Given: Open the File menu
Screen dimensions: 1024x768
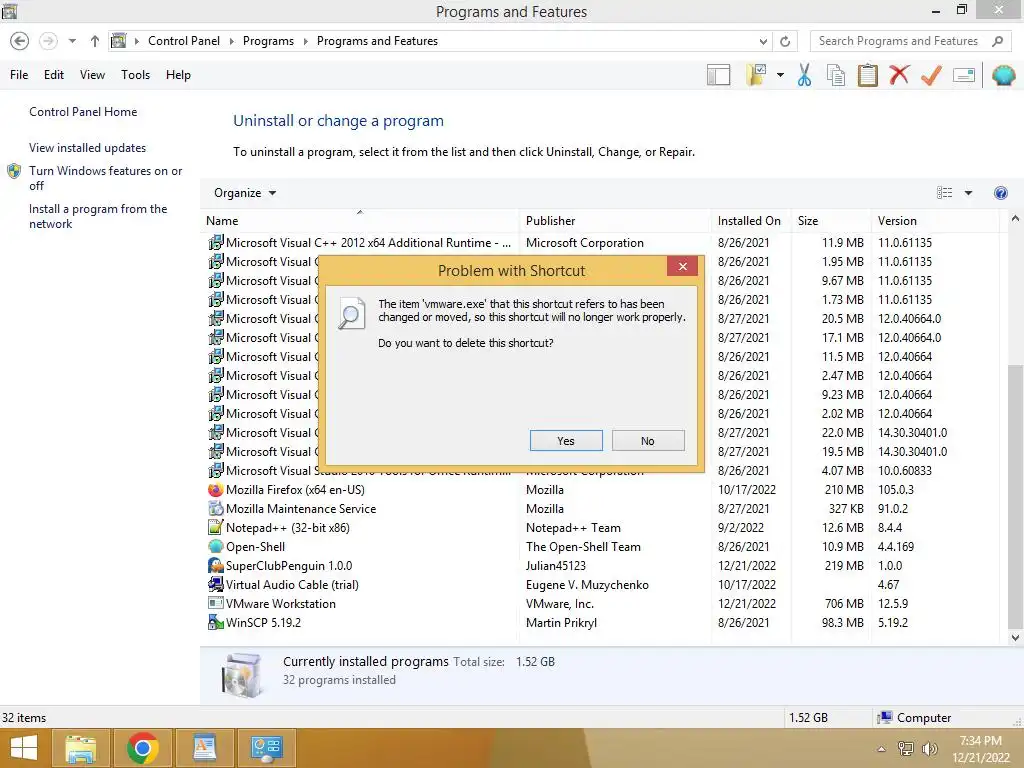Looking at the screenshot, I should point(19,75).
